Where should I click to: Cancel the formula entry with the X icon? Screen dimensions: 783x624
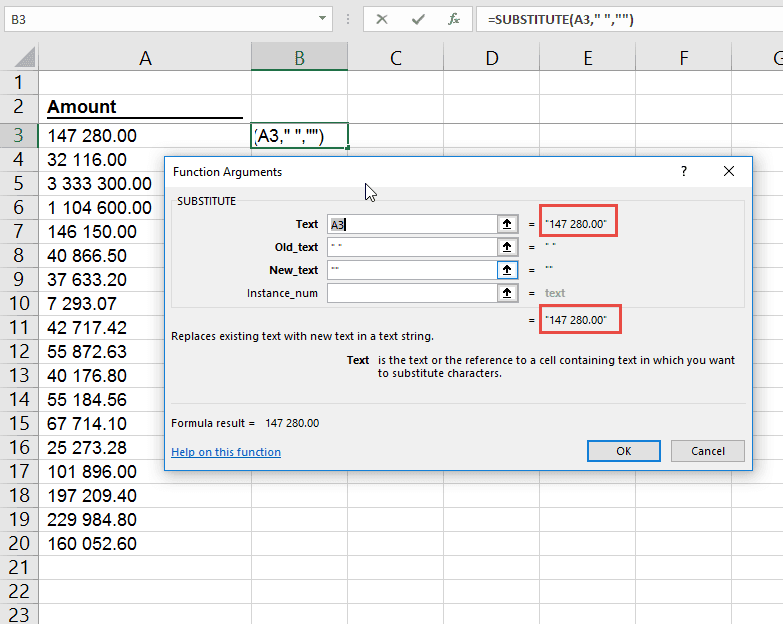tap(382, 19)
